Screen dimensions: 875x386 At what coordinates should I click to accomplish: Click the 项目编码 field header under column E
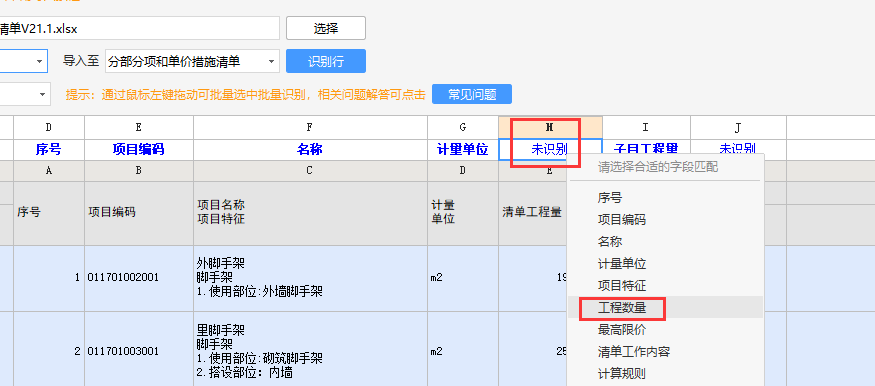(x=138, y=149)
